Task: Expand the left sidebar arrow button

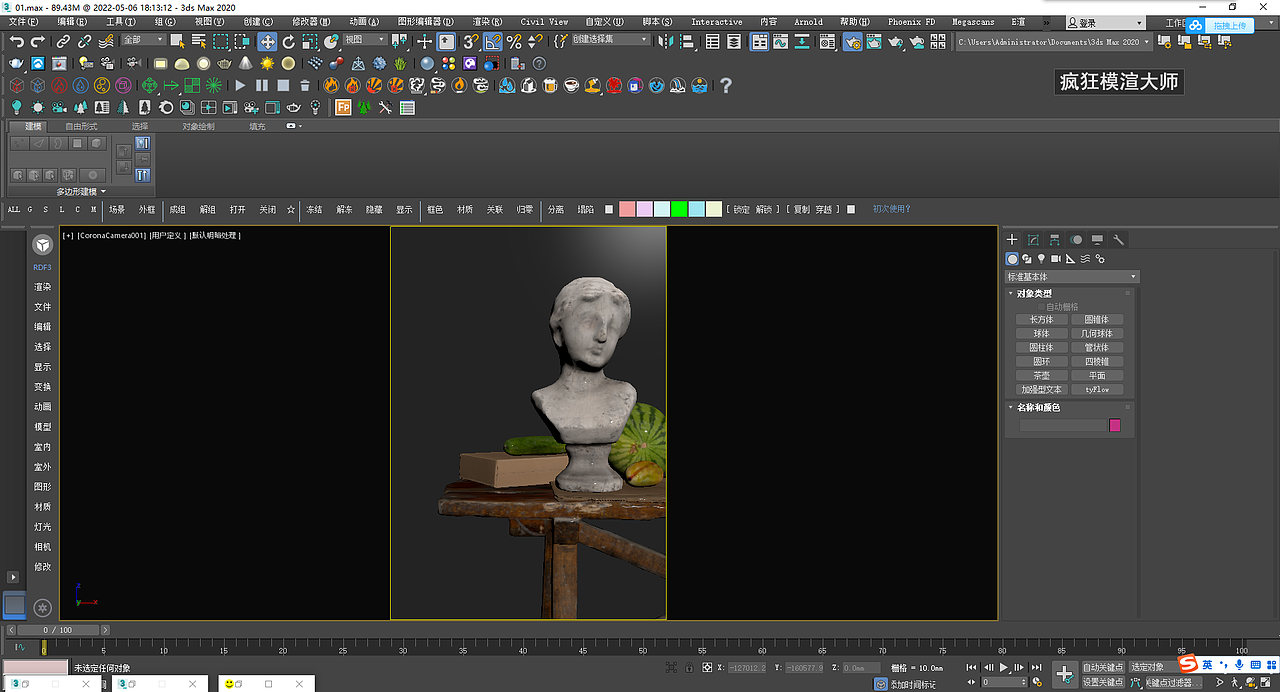Action: pyautogui.click(x=13, y=577)
